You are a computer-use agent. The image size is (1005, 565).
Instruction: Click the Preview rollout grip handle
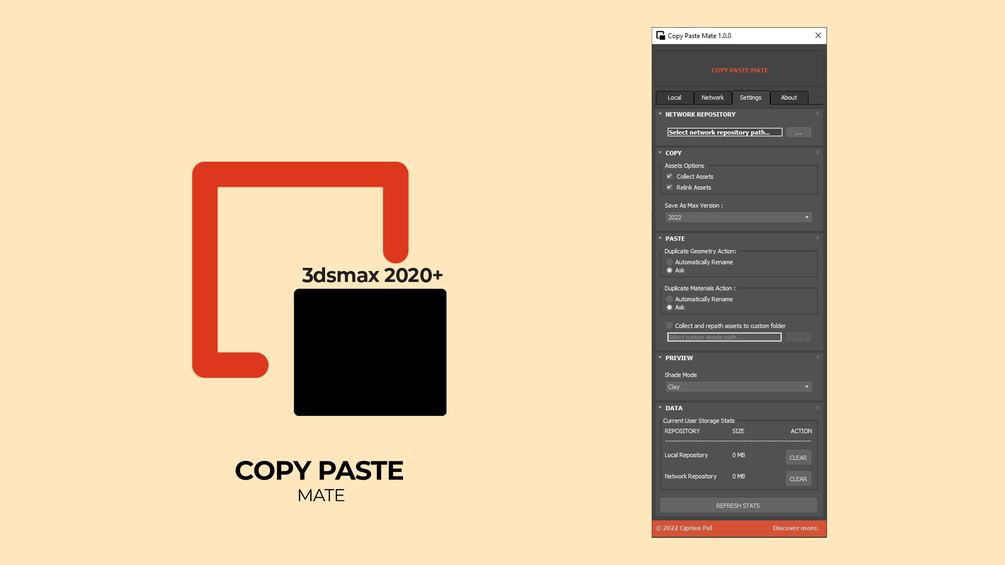pyautogui.click(x=817, y=357)
